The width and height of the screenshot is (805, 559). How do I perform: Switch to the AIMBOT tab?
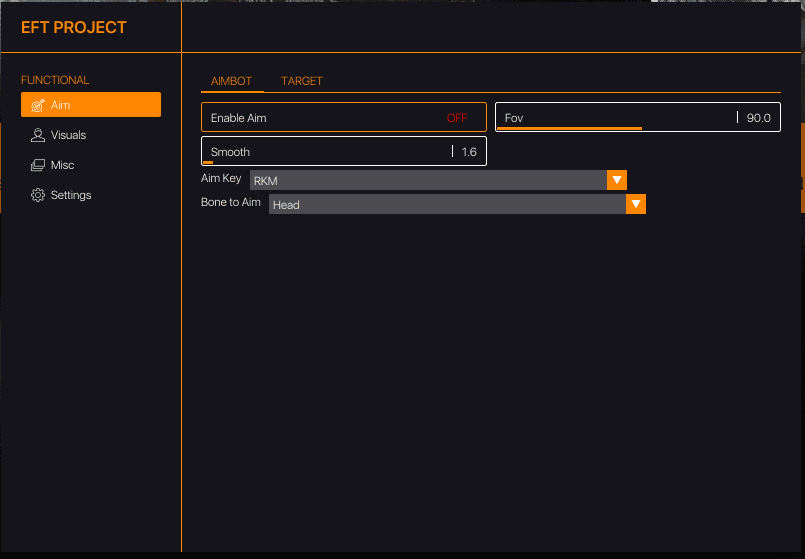tap(231, 81)
